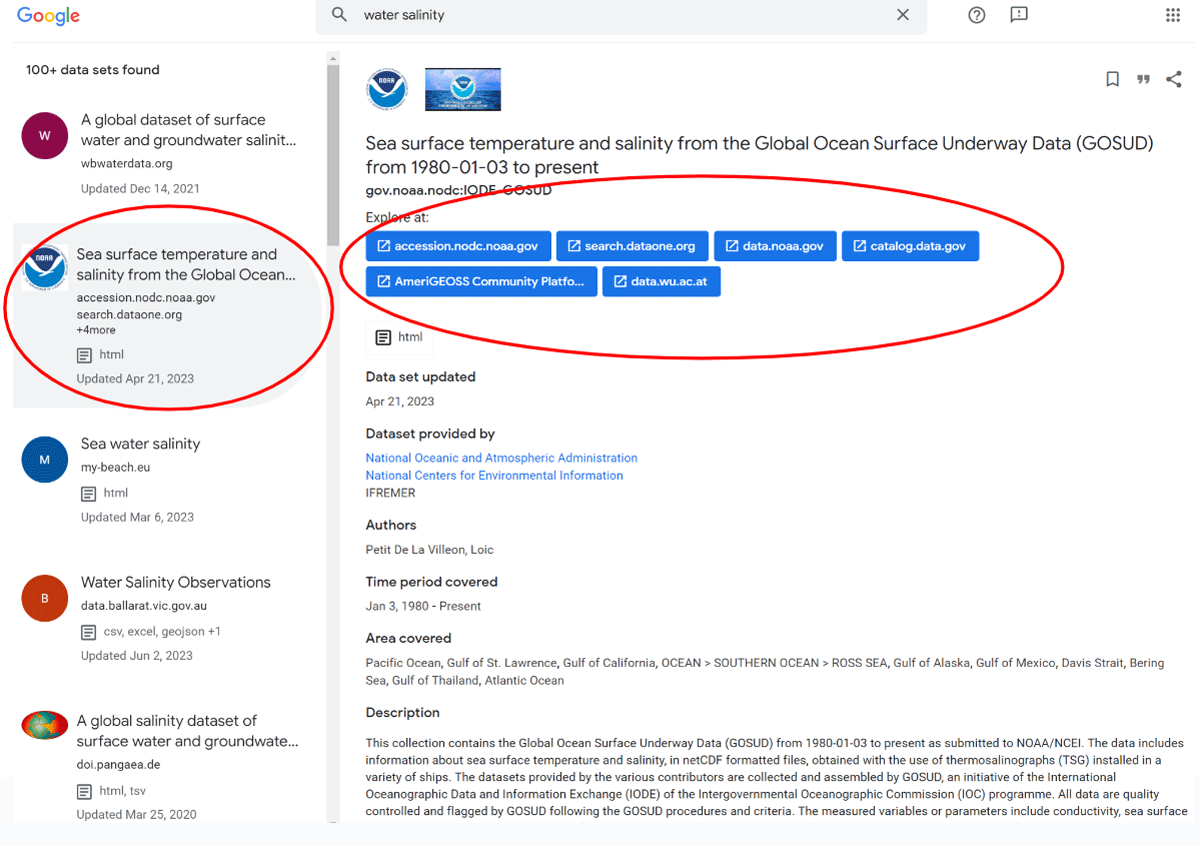Select Water Salinity Observations dataset result
Image resolution: width=1200 pixels, height=846 pixels.
[165, 618]
